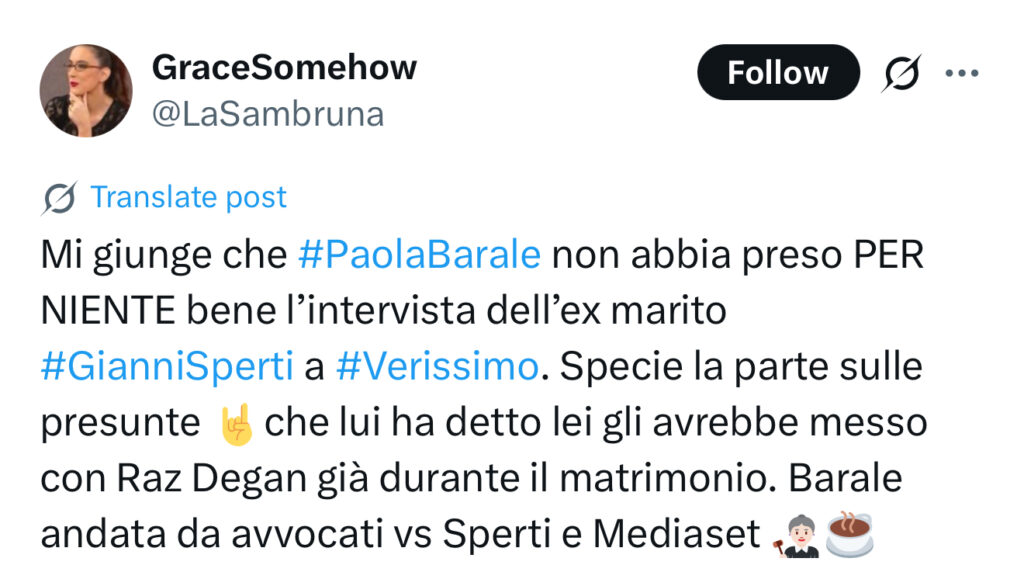Click the Grok icon left of Translate post

(x=60, y=198)
